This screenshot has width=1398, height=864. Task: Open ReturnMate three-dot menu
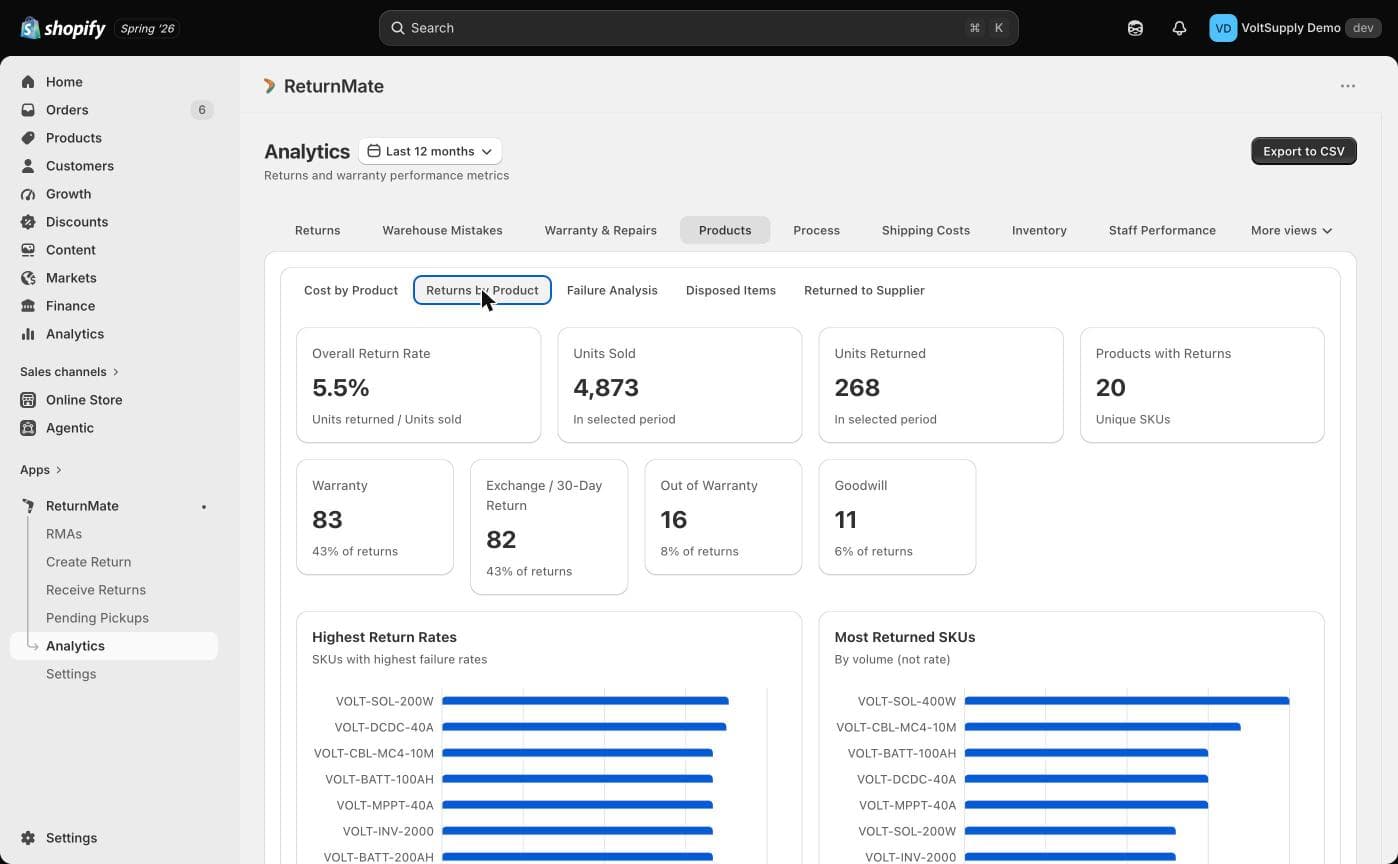(x=1348, y=86)
